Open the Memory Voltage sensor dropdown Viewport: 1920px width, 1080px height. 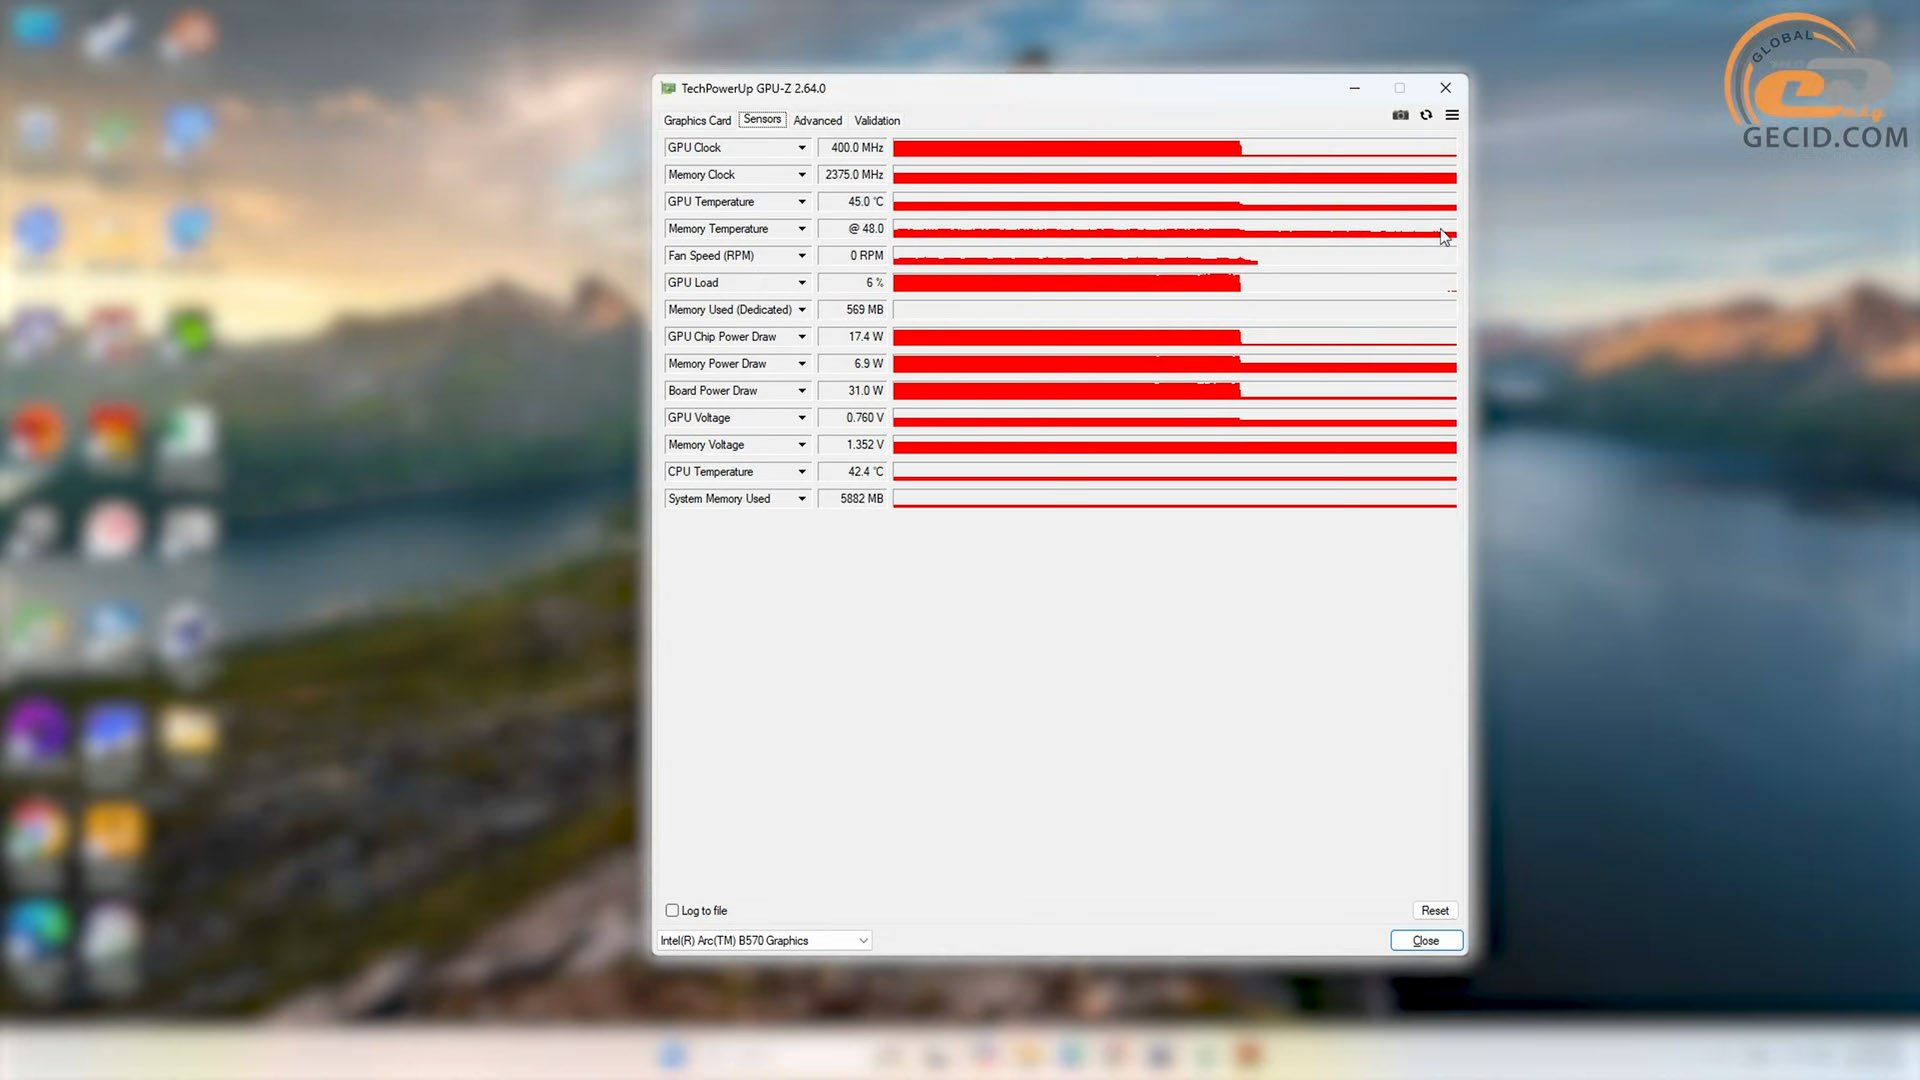[x=802, y=445]
